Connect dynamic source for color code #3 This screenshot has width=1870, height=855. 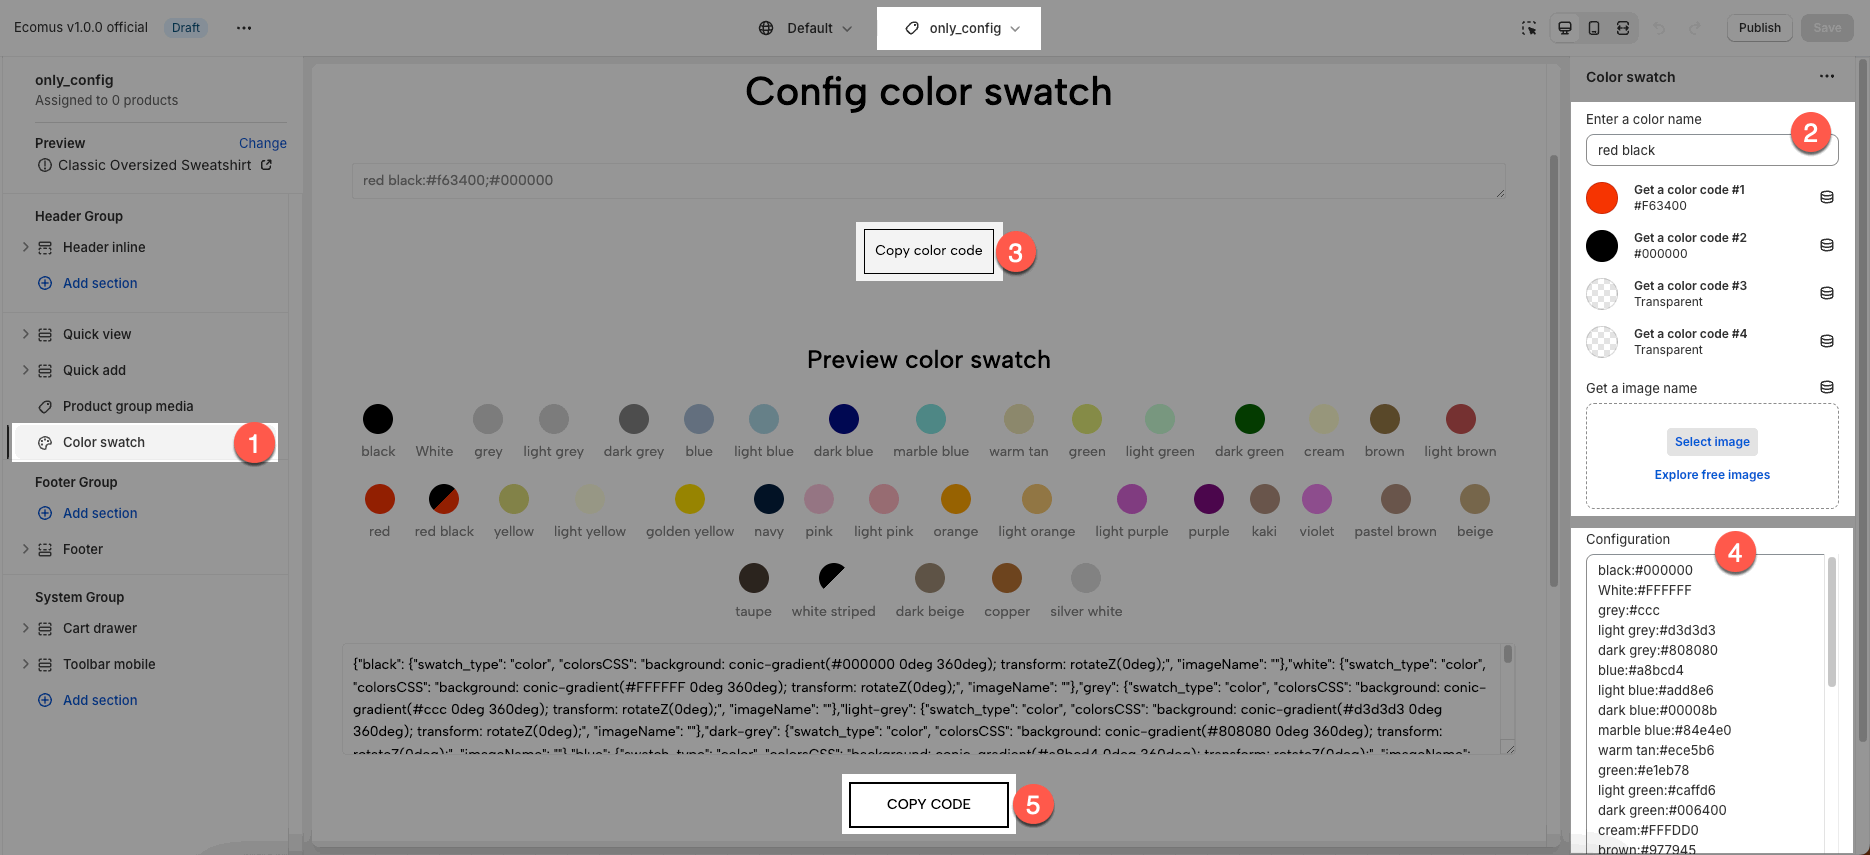[x=1827, y=293]
